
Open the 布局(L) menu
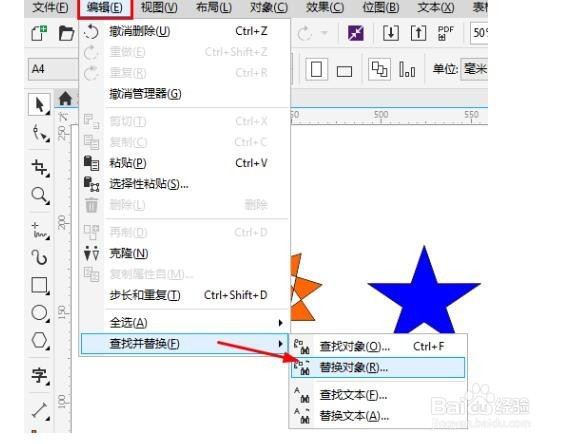[x=214, y=7]
